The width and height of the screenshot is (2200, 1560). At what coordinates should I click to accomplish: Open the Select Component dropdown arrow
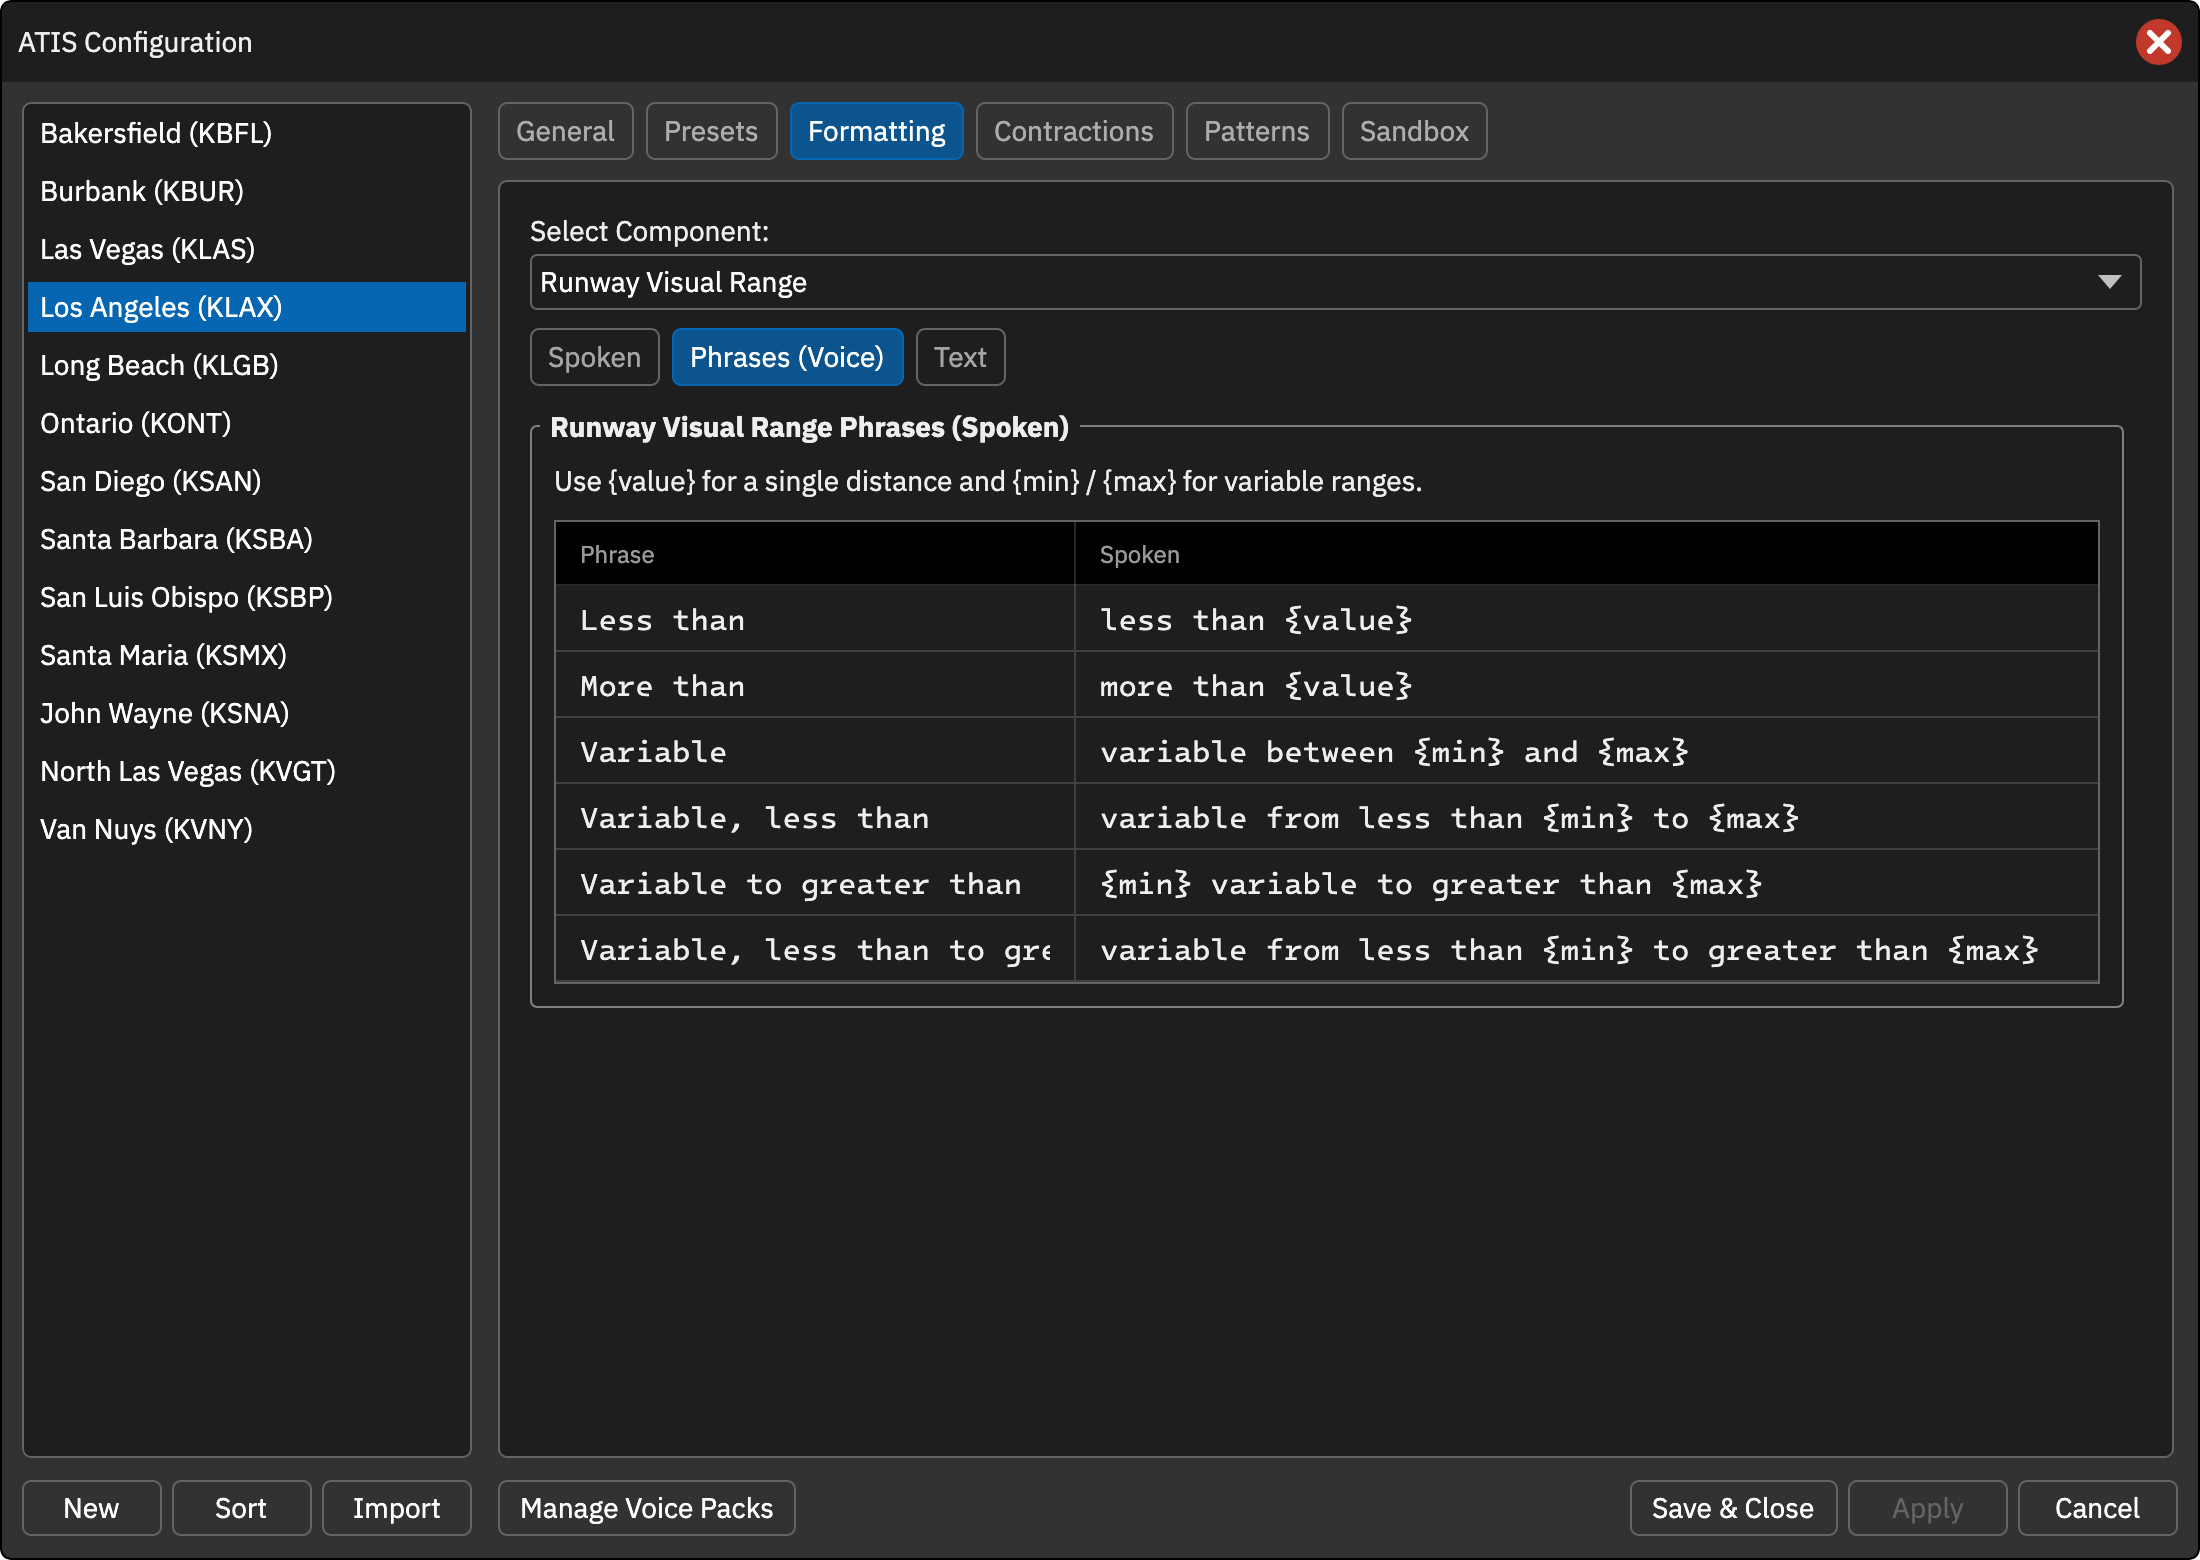[2109, 282]
